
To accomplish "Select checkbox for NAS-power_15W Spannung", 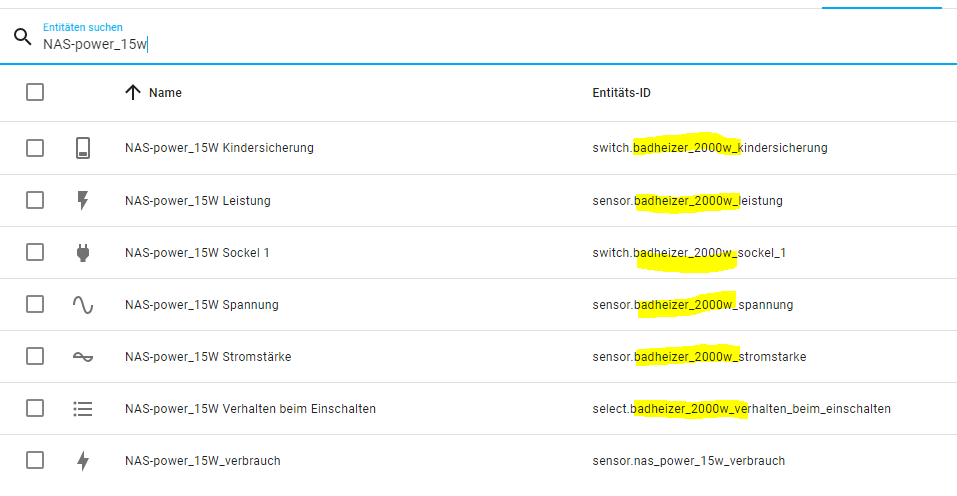I will pos(35,304).
